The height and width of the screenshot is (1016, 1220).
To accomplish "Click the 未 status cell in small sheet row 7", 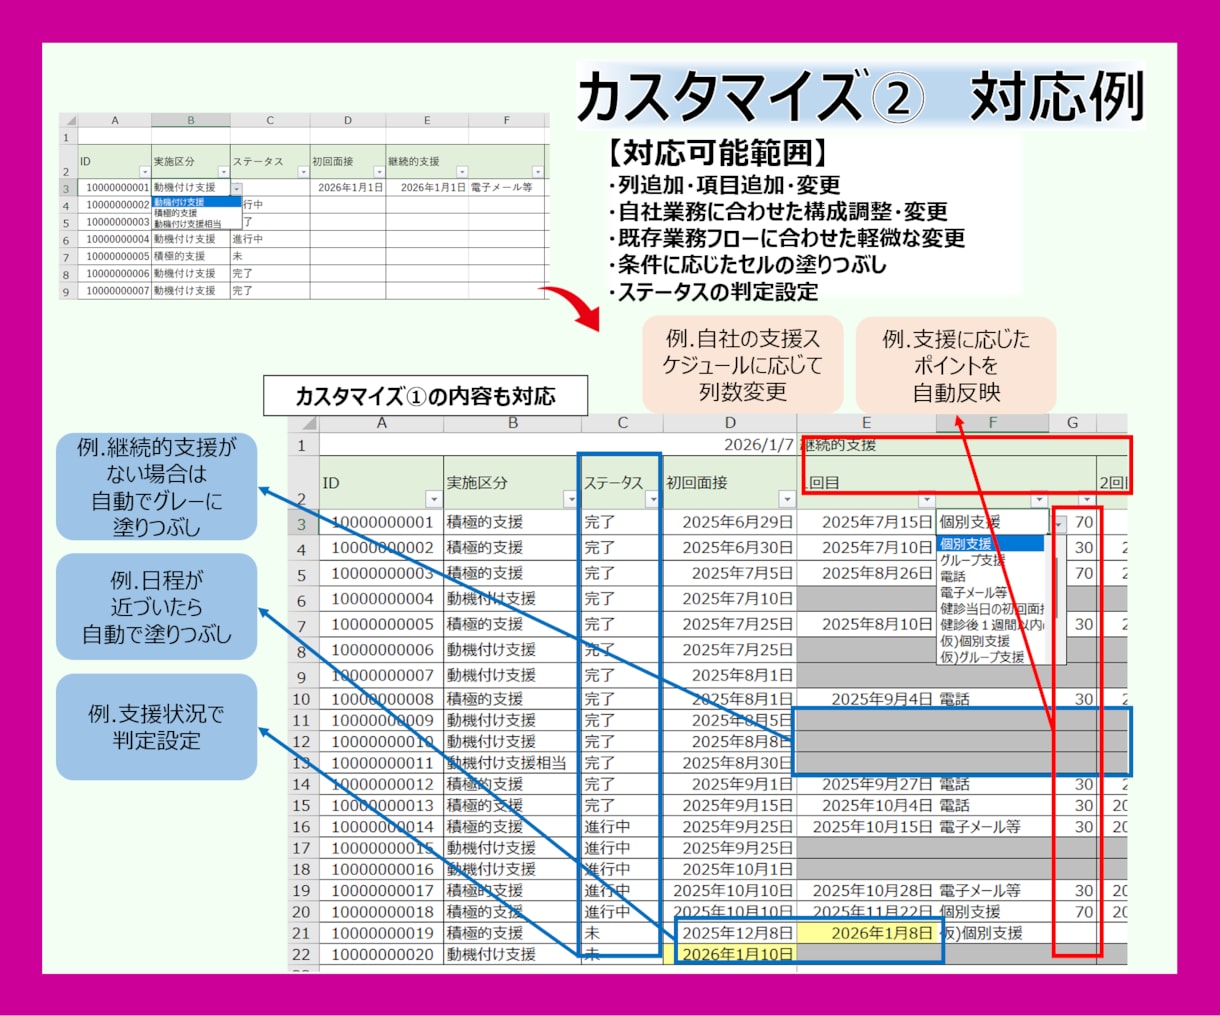I will (x=270, y=256).
